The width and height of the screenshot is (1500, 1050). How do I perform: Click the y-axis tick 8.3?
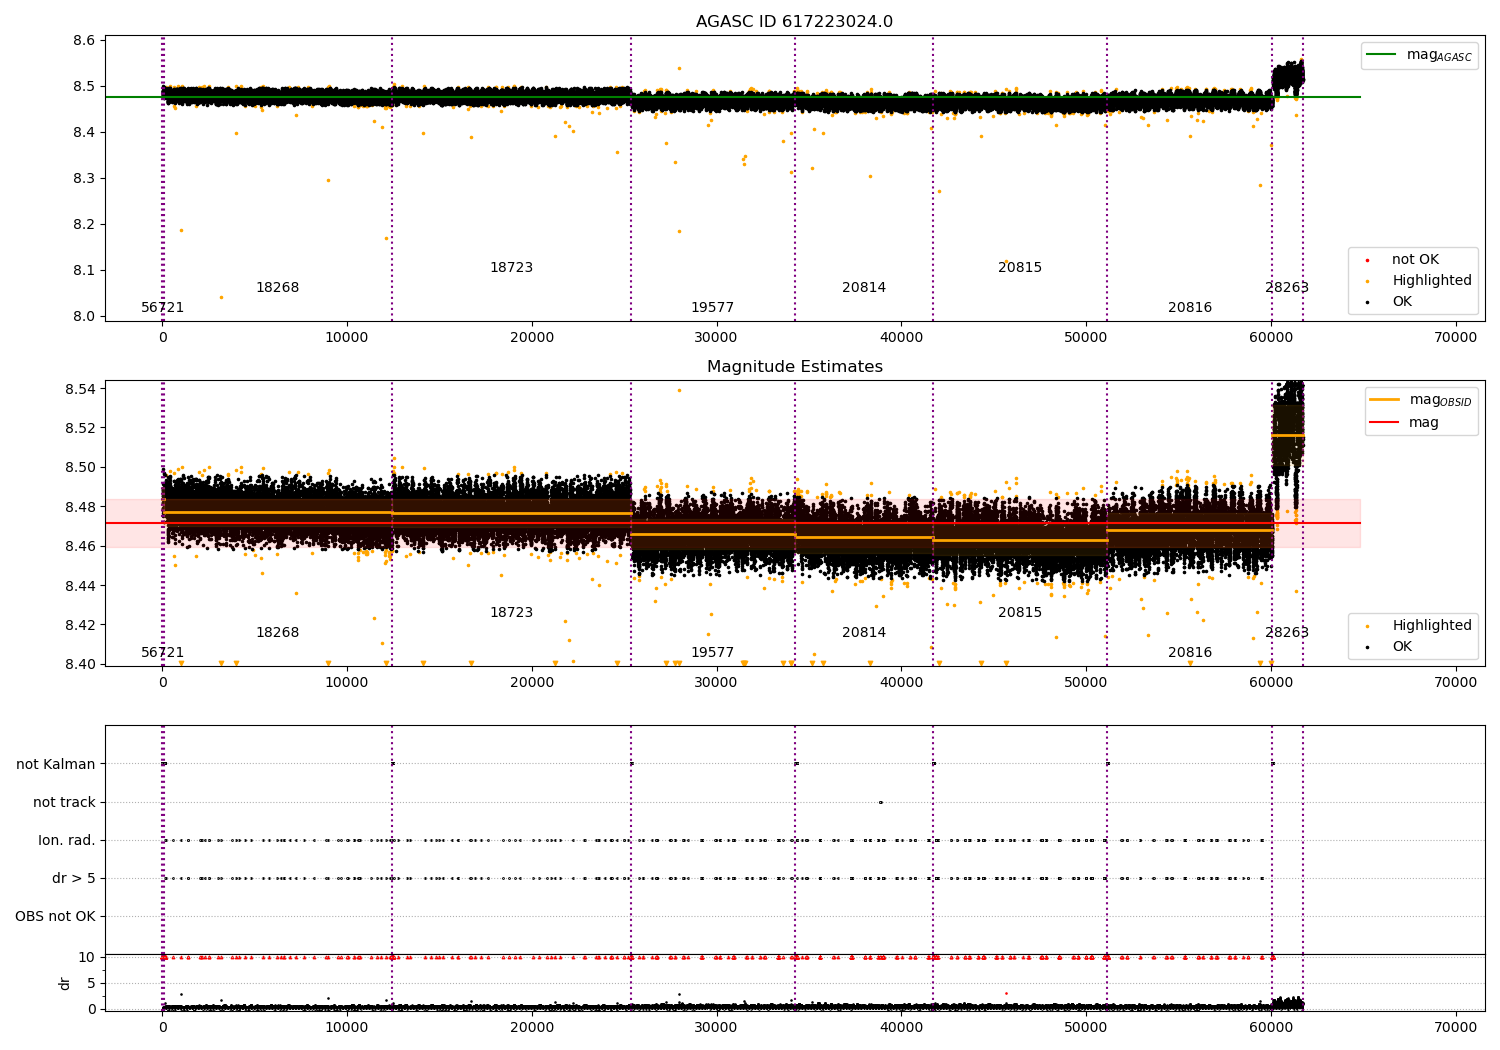click(x=85, y=179)
